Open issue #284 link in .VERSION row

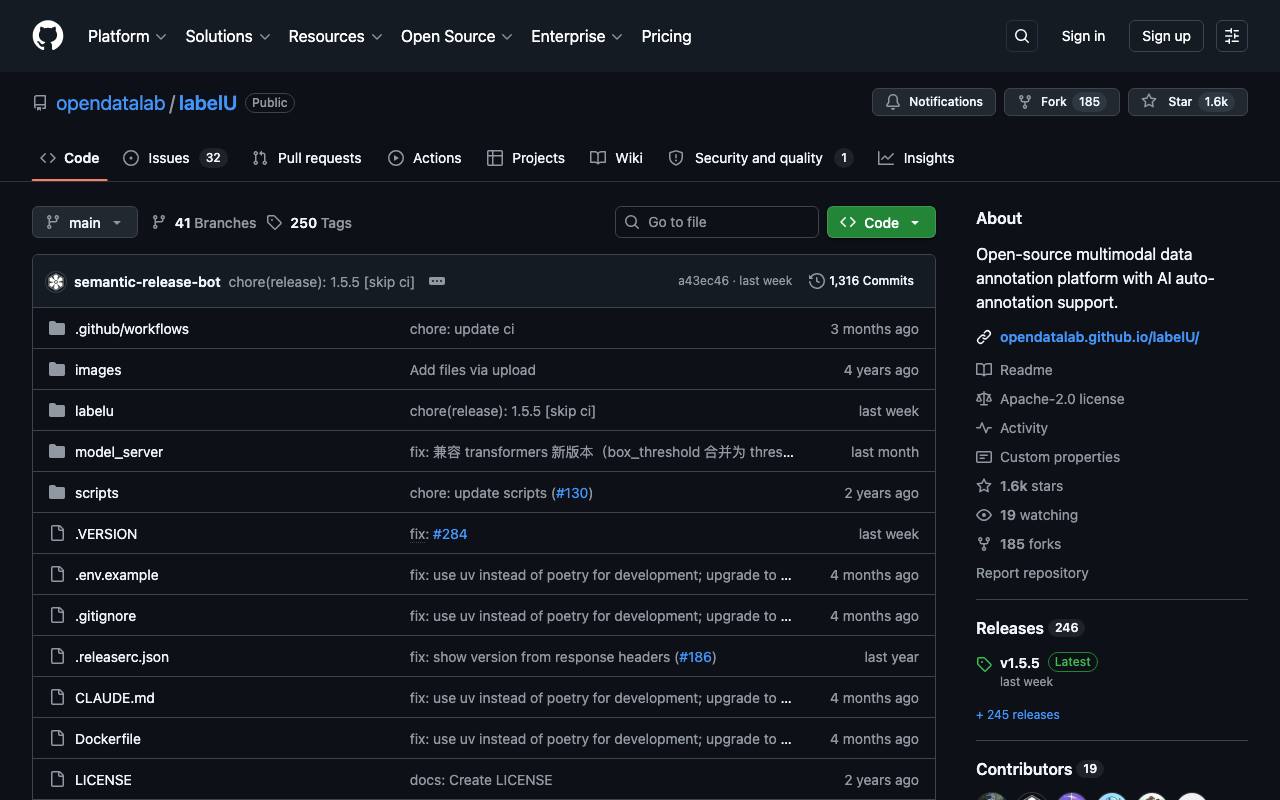(450, 534)
